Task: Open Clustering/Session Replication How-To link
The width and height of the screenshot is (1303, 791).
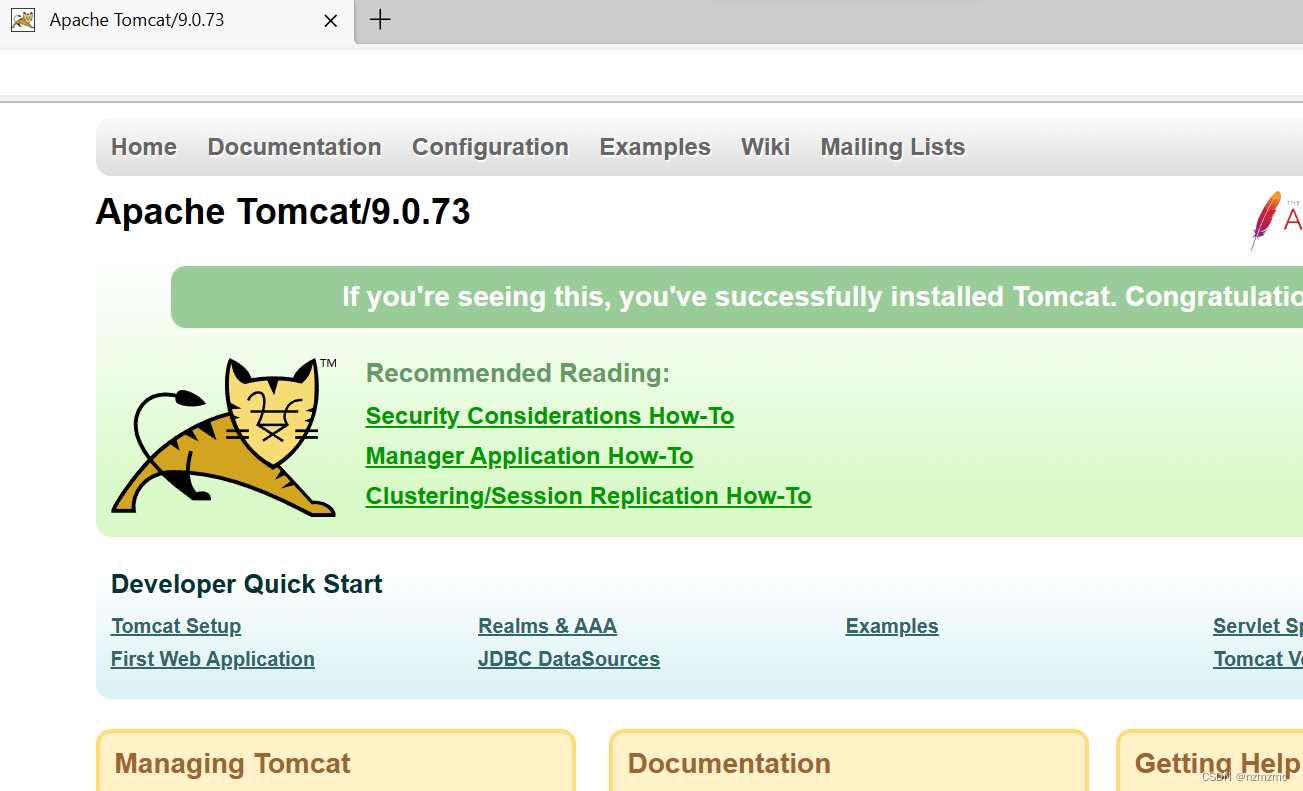Action: (x=588, y=496)
